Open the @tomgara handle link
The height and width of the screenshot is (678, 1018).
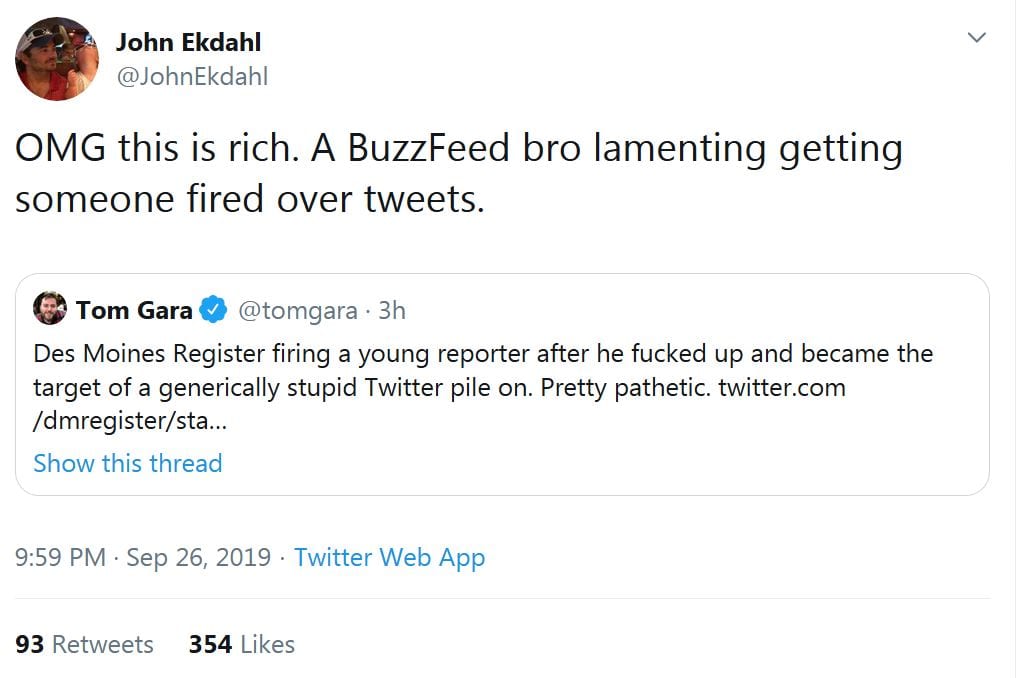(x=297, y=310)
